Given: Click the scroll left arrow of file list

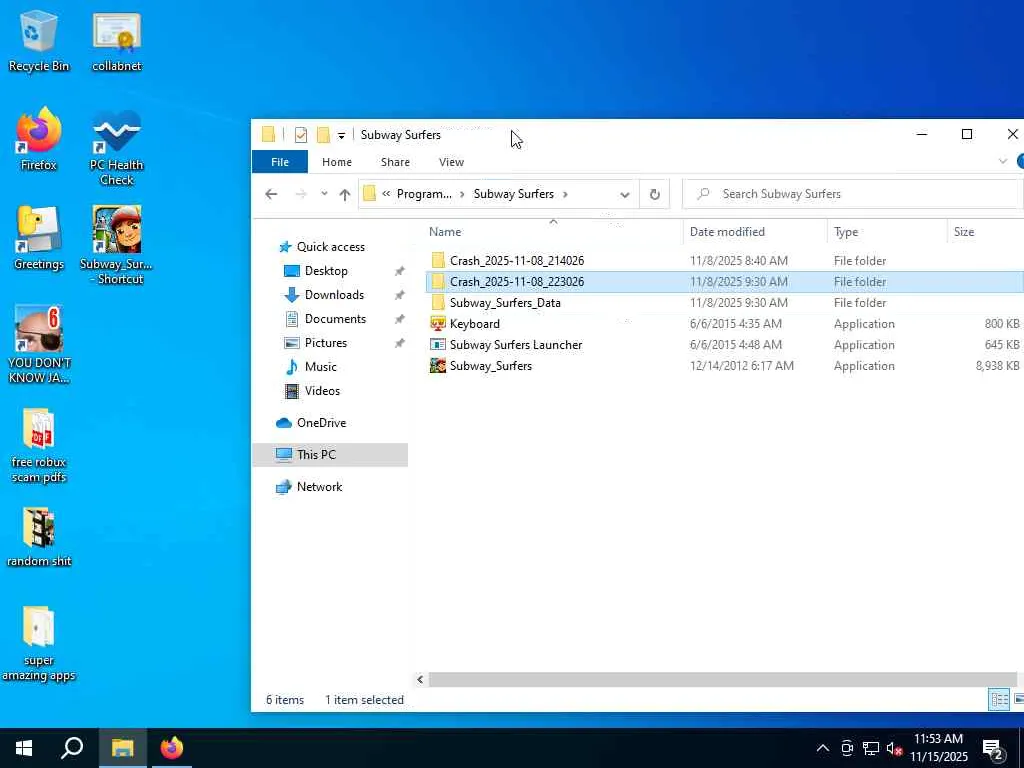Looking at the screenshot, I should (420, 680).
